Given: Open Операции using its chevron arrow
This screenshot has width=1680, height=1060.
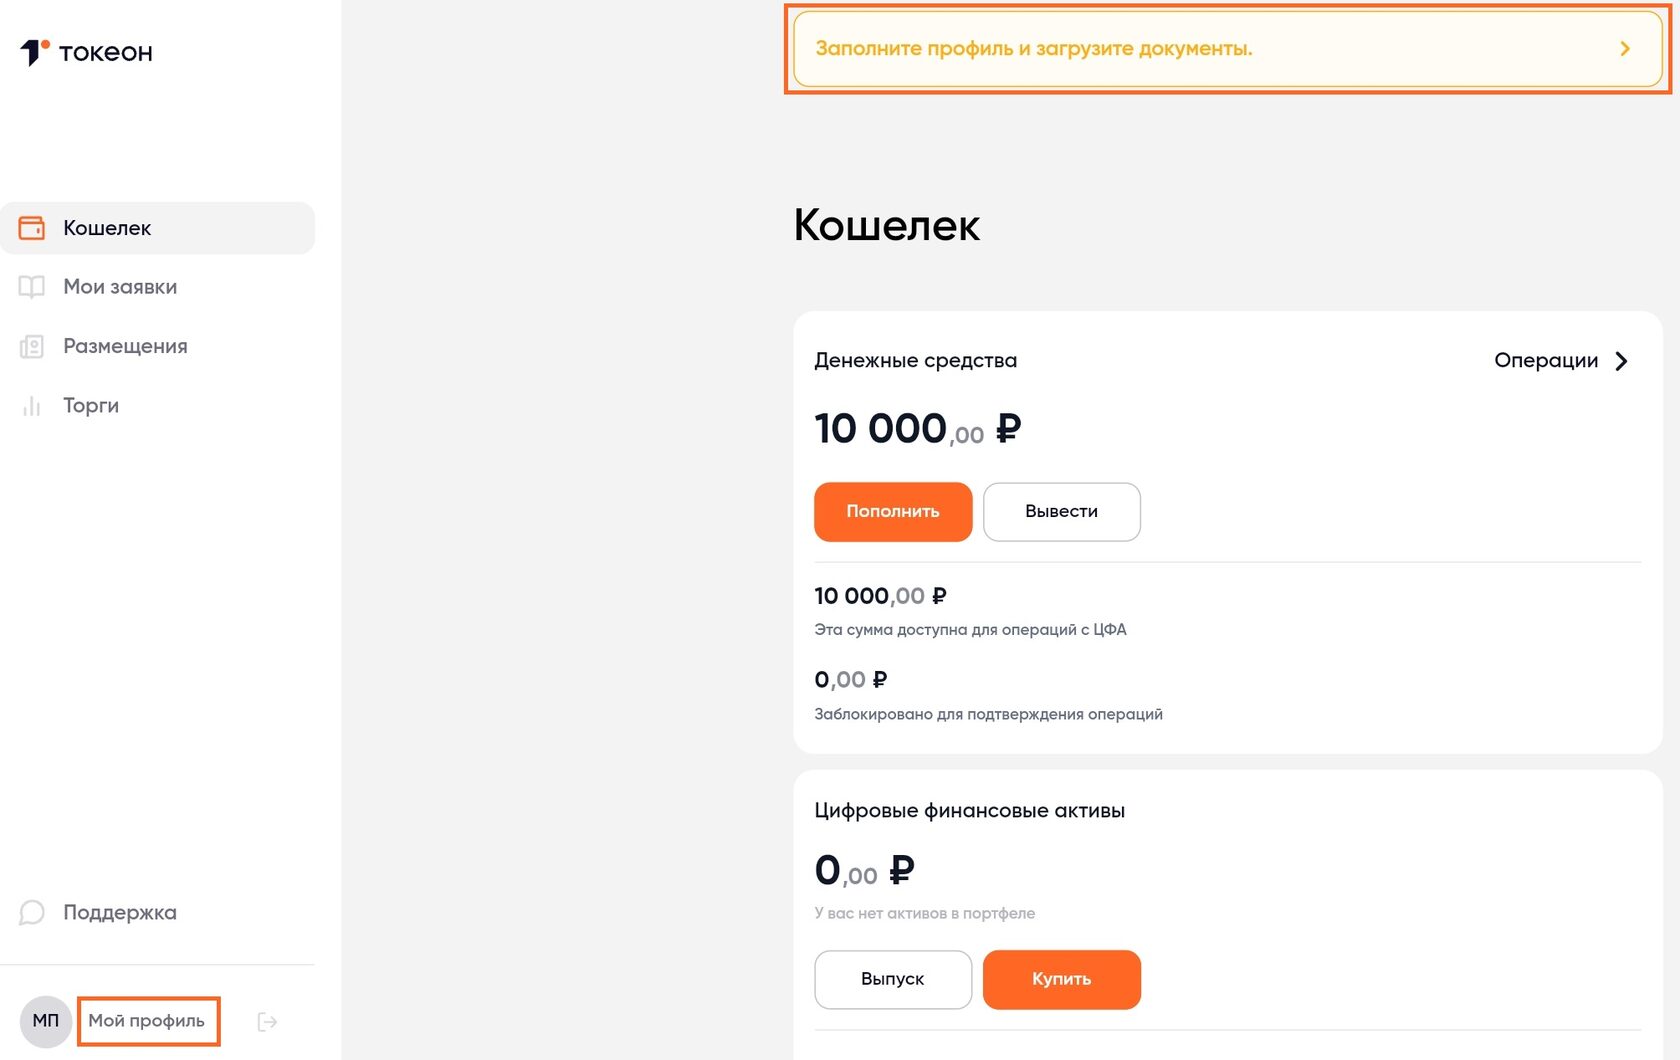Looking at the screenshot, I should pyautogui.click(x=1622, y=361).
